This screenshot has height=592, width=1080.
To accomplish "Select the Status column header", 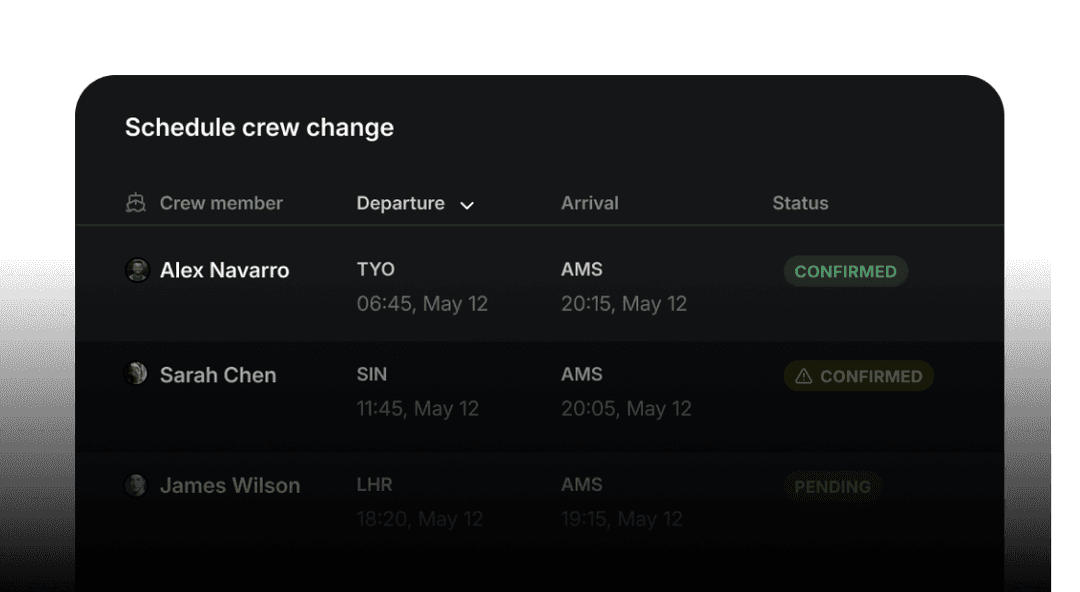I will tap(800, 203).
